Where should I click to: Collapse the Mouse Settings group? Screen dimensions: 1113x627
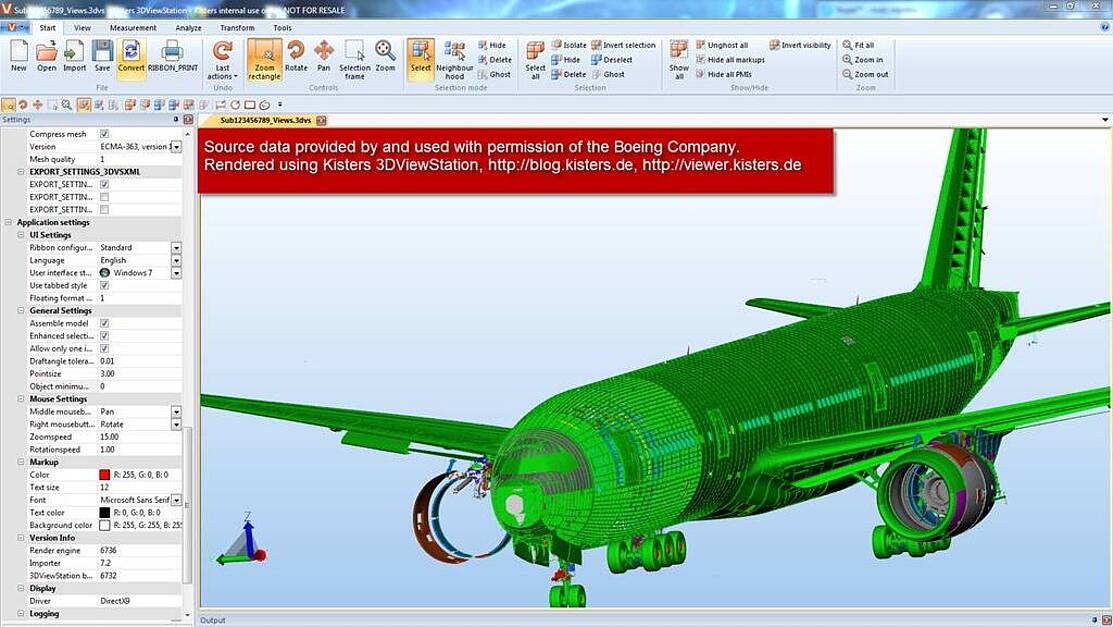[x=21, y=399]
